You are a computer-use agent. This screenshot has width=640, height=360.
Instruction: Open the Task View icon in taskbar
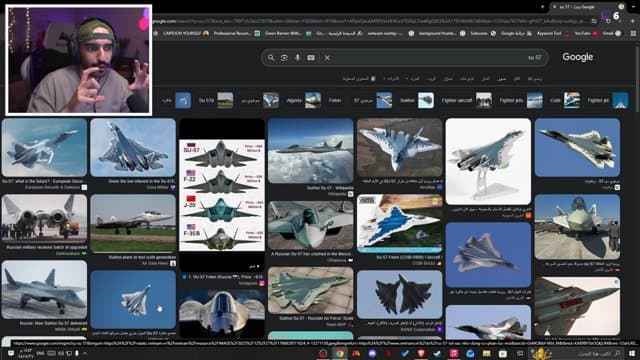pyautogui.click(x=520, y=353)
